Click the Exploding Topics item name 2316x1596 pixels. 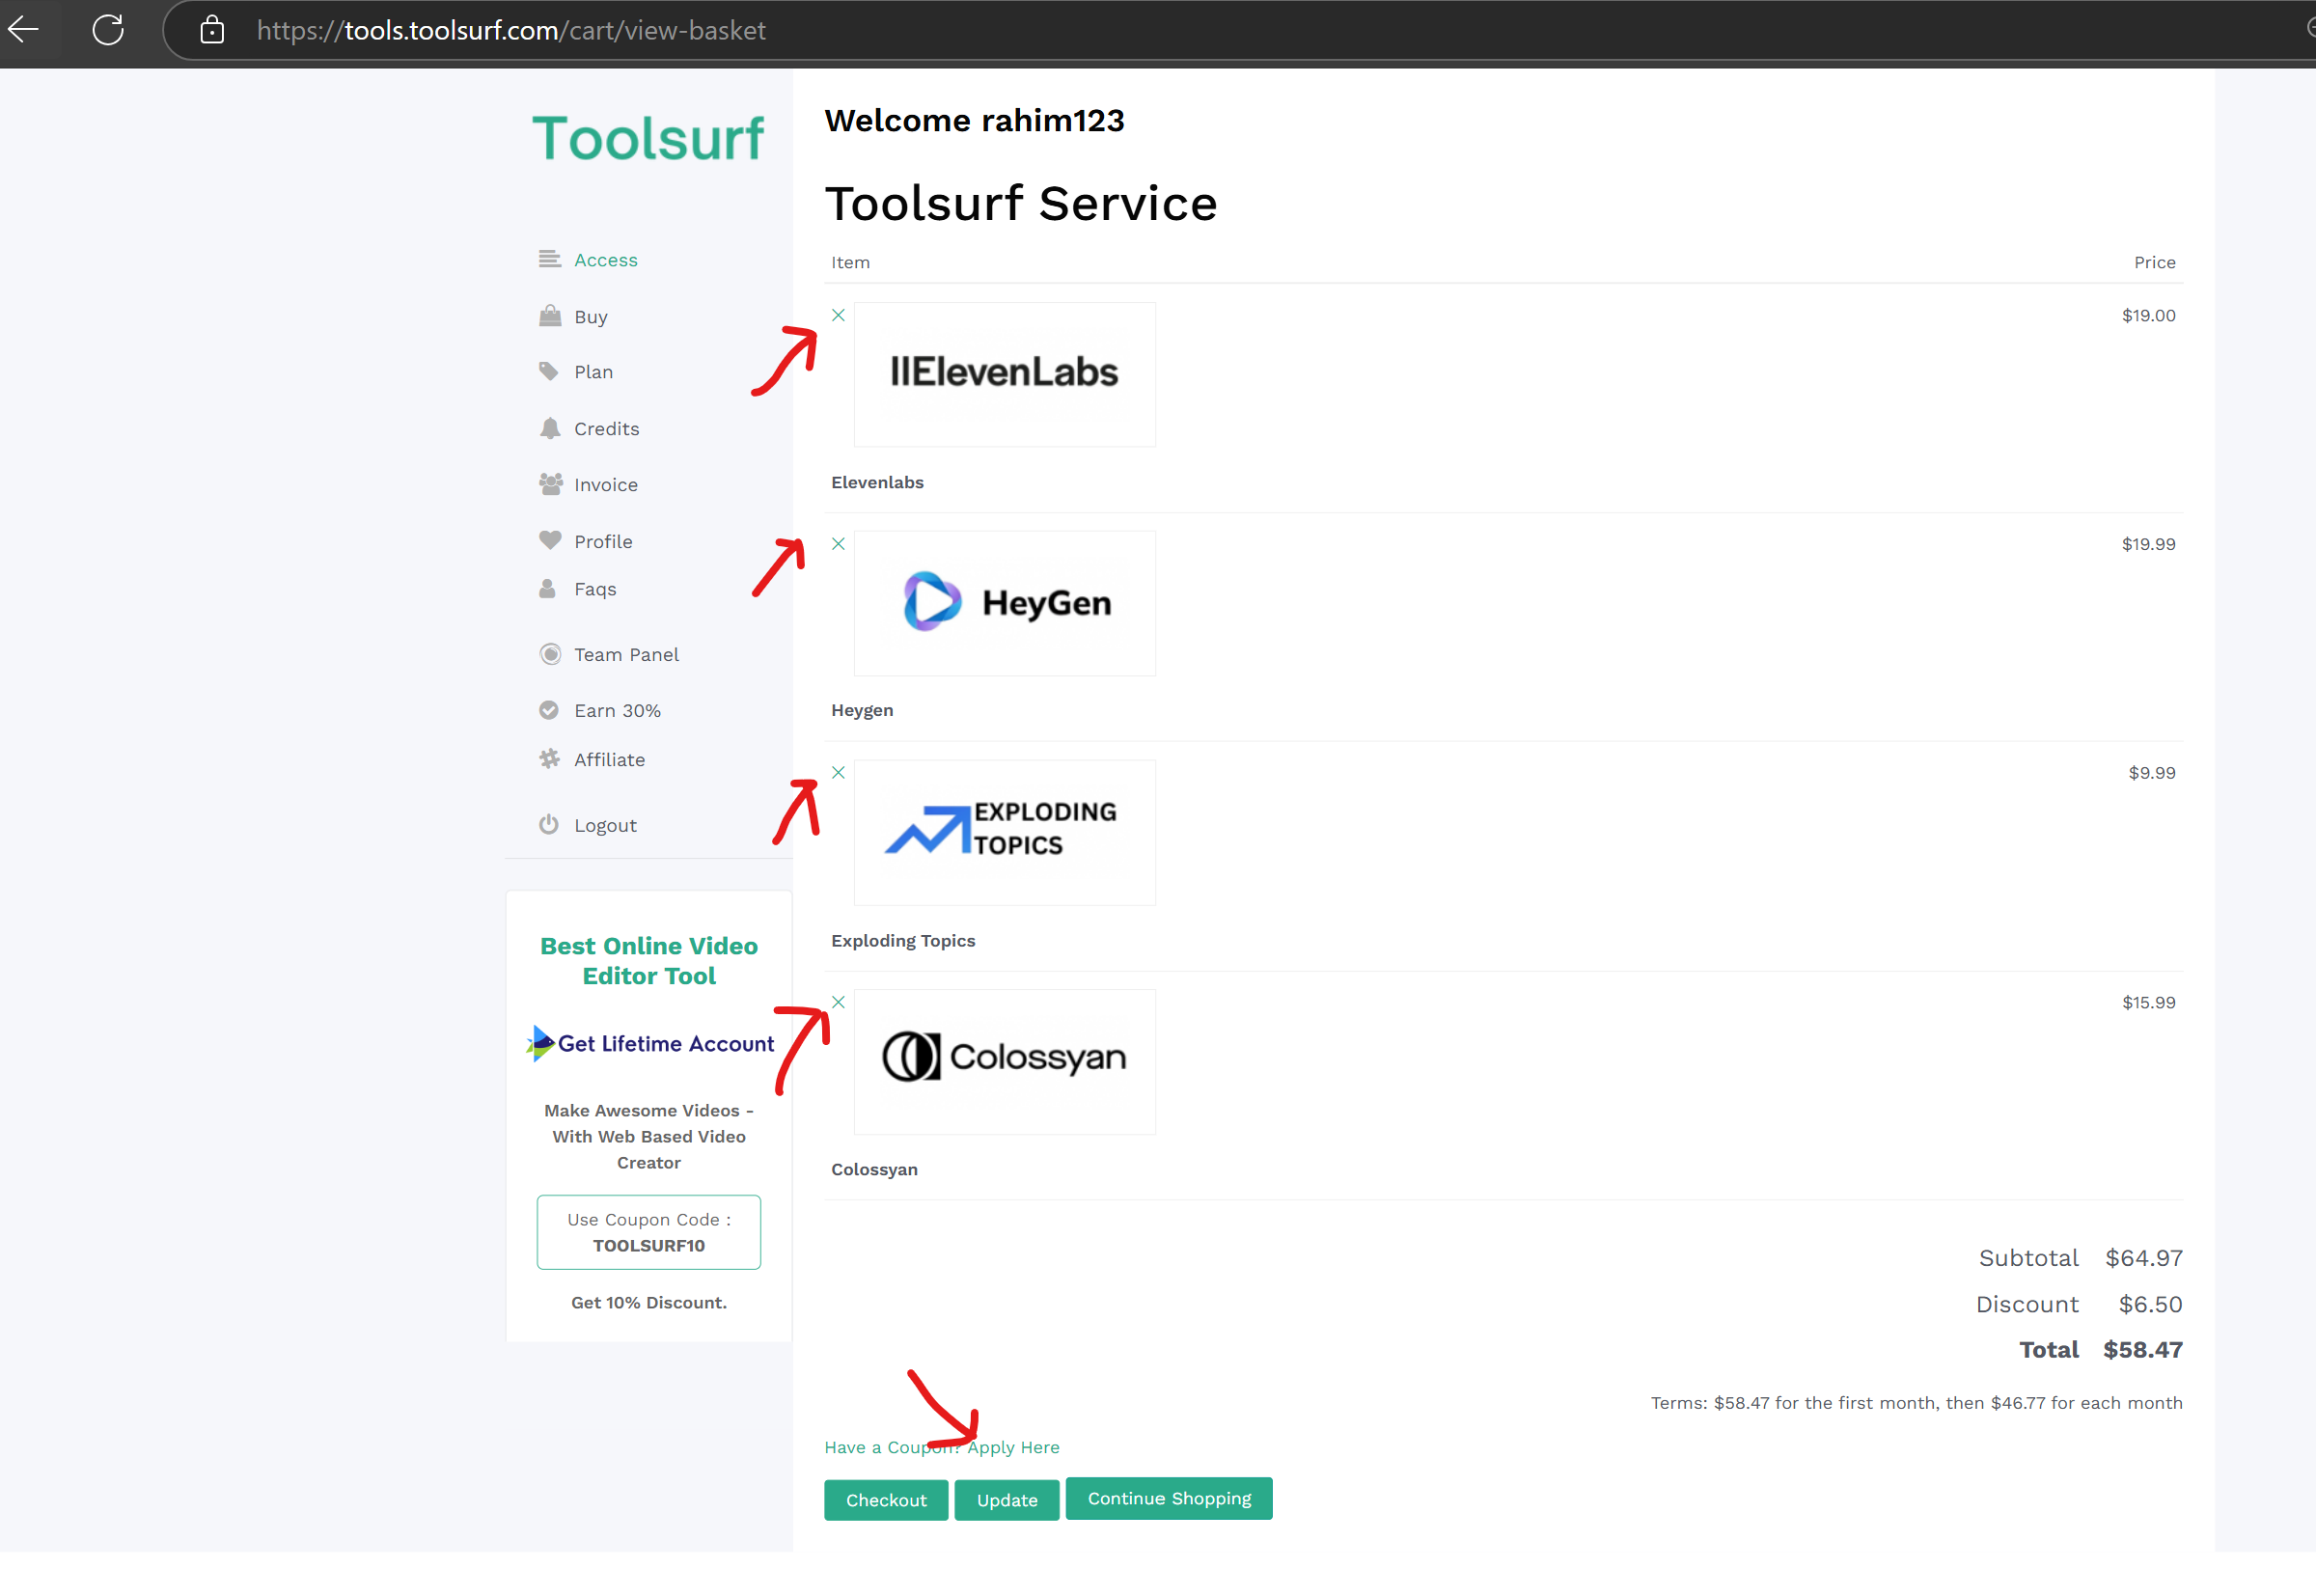902,941
